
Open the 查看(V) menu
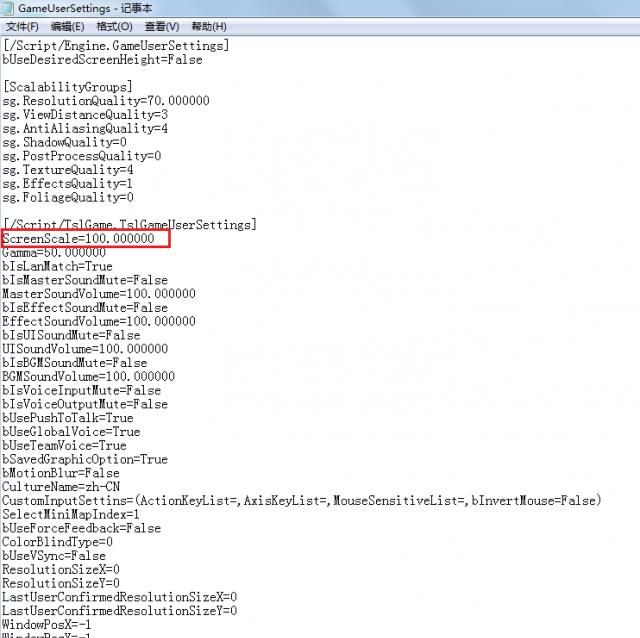[162, 27]
